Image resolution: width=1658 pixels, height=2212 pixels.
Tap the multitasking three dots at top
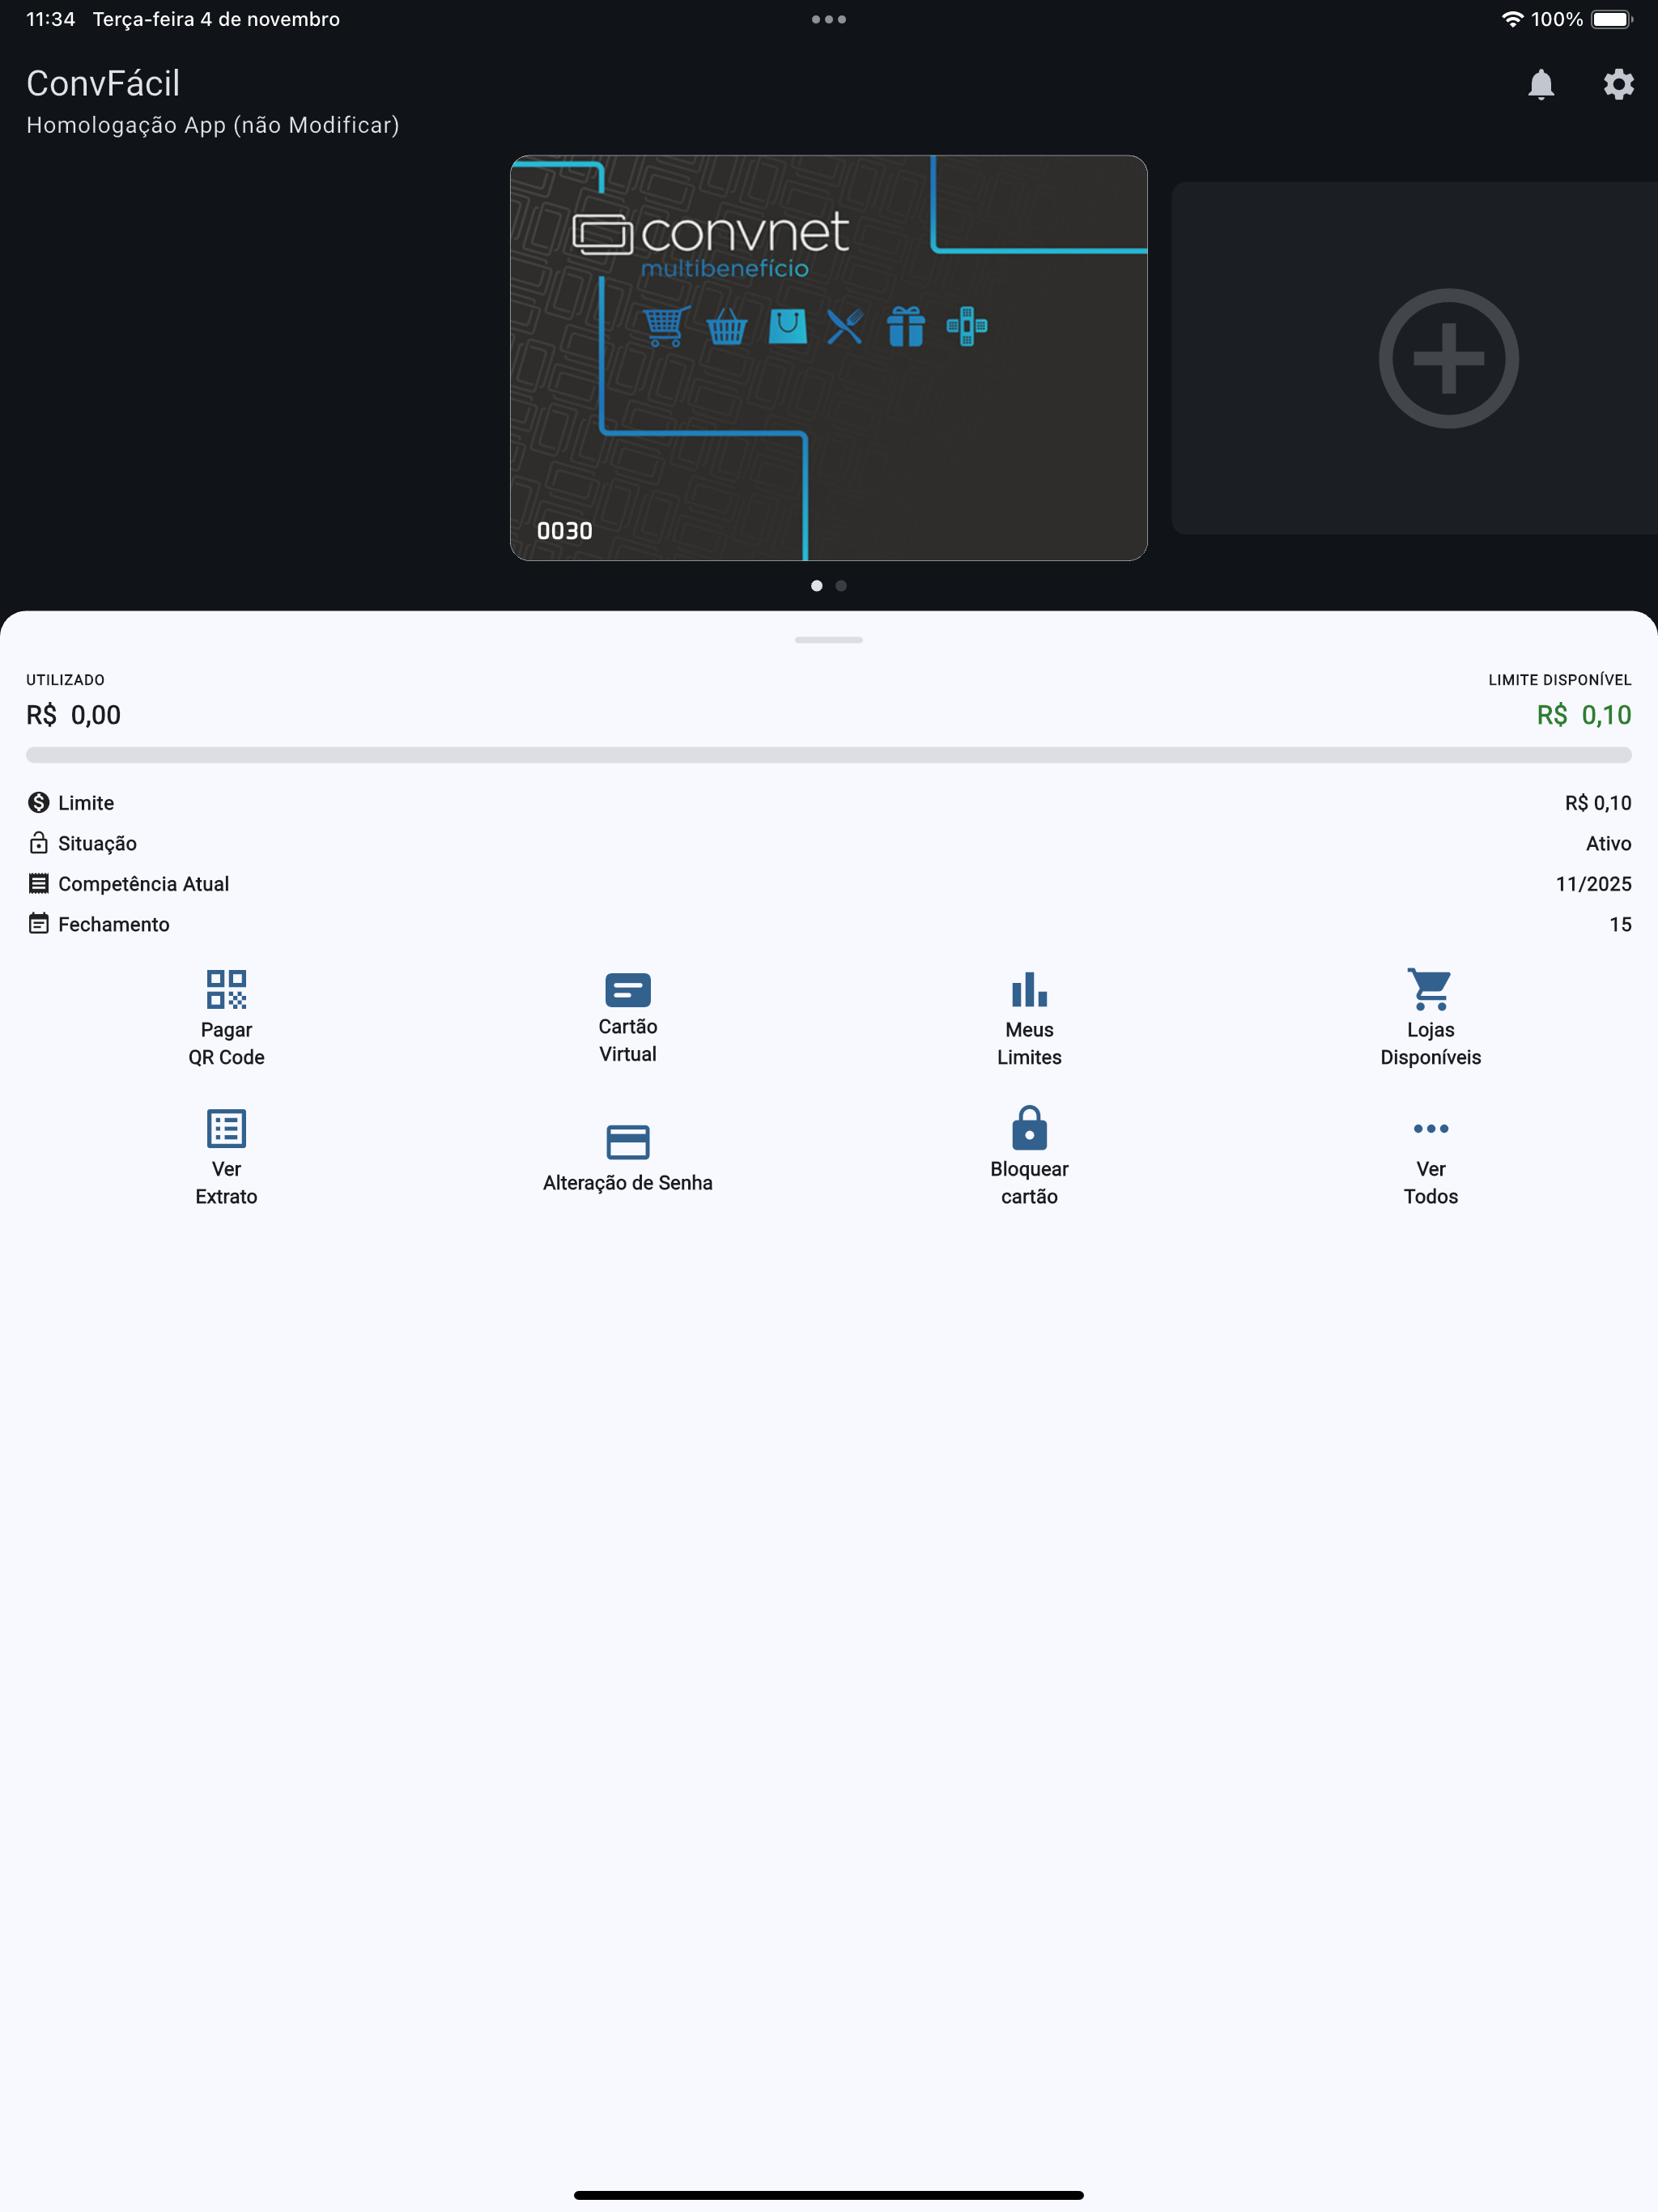pyautogui.click(x=829, y=19)
